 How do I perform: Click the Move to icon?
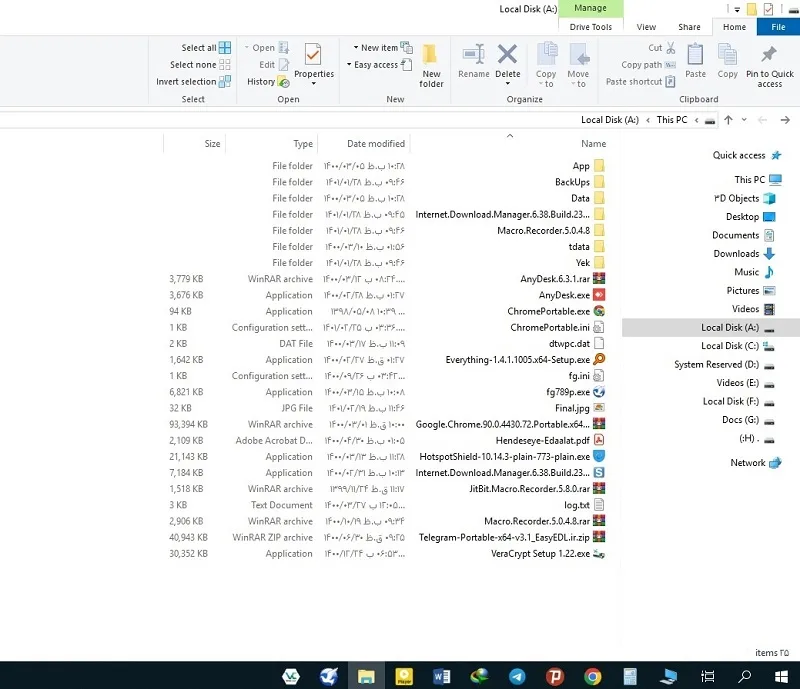coord(579,54)
